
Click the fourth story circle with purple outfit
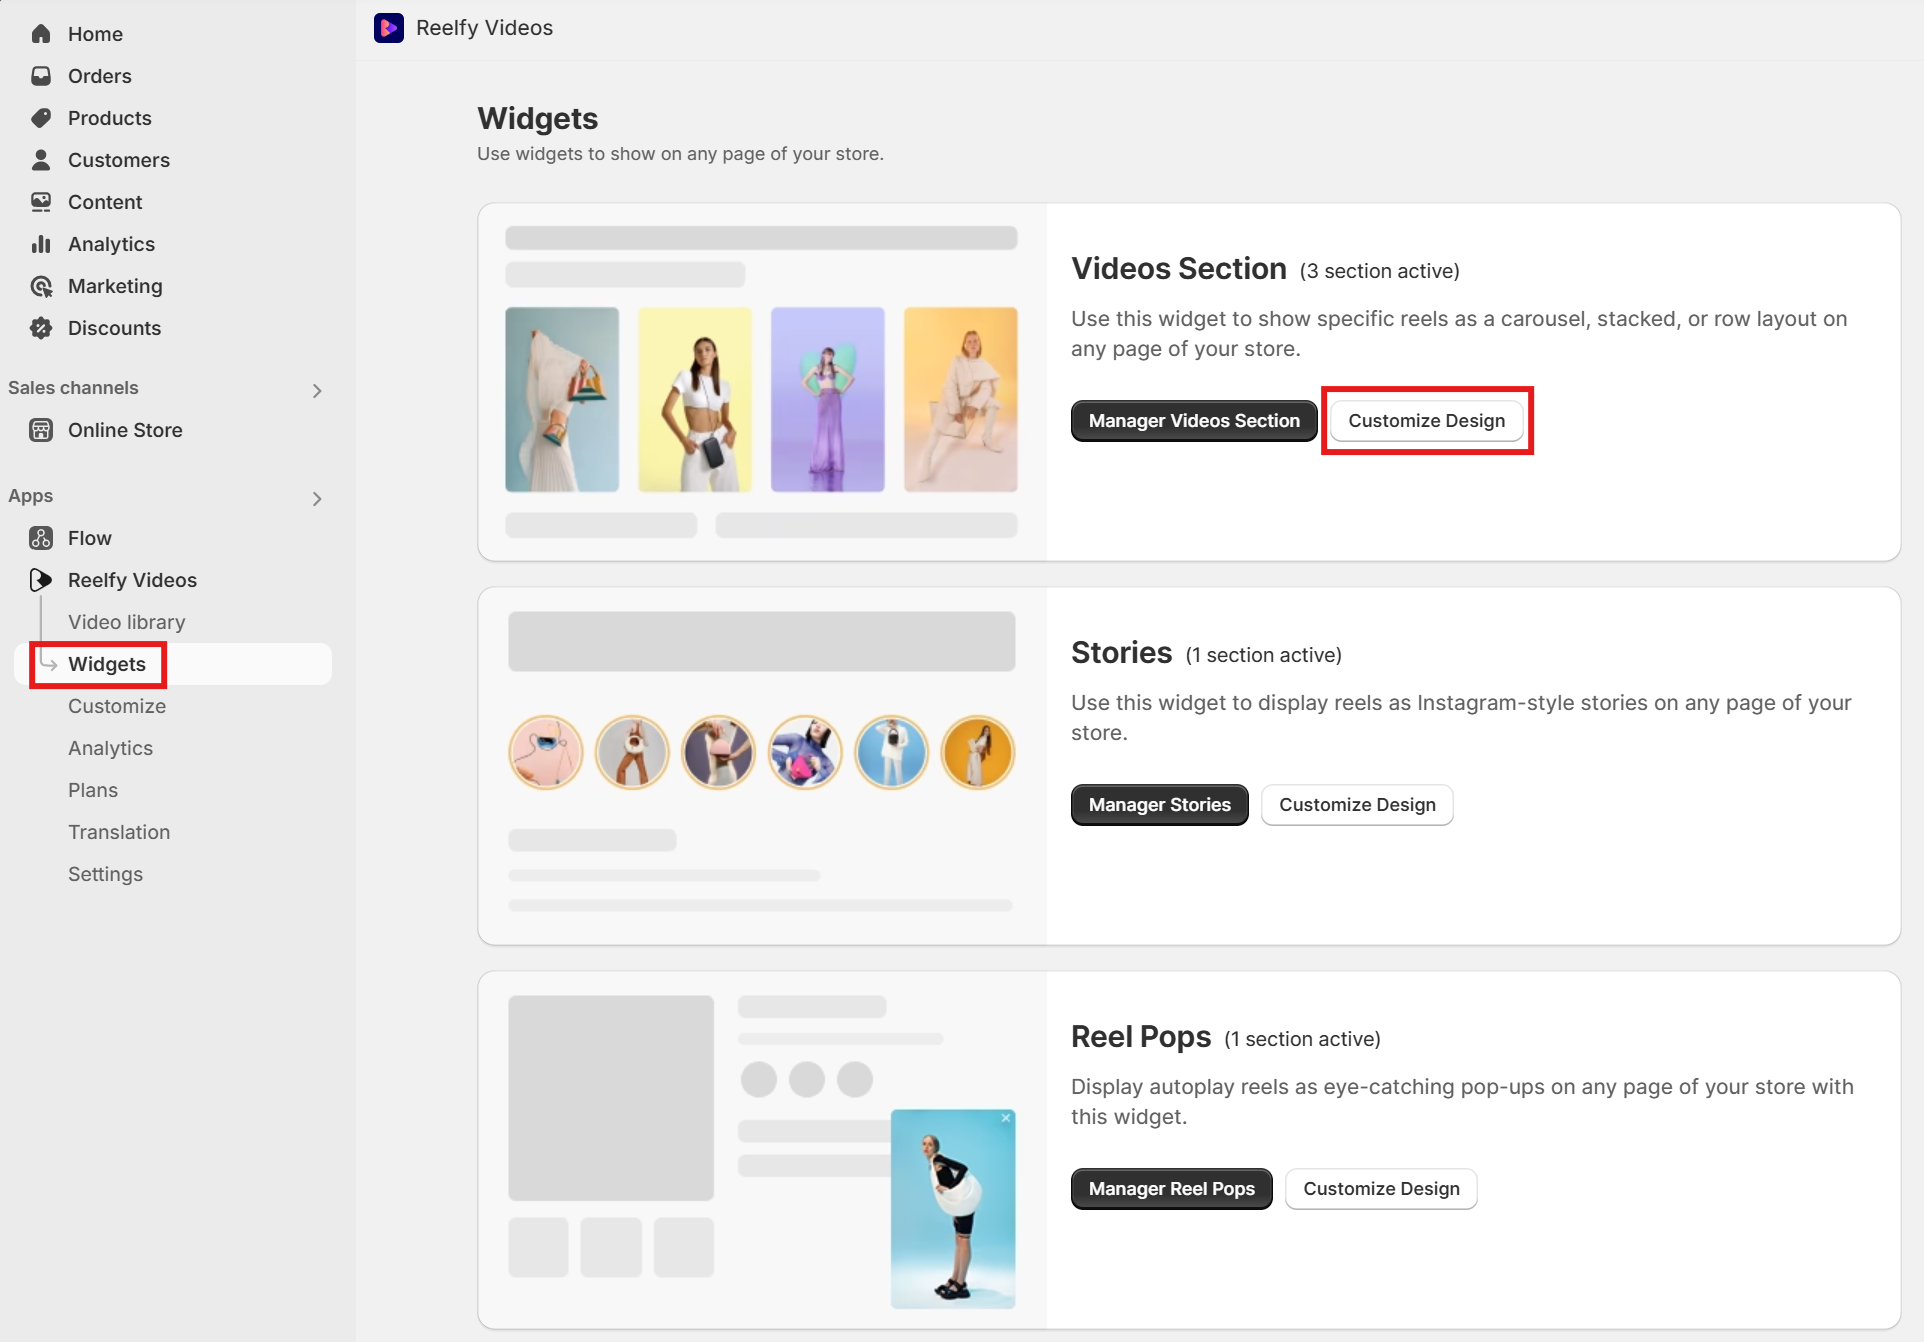click(805, 752)
